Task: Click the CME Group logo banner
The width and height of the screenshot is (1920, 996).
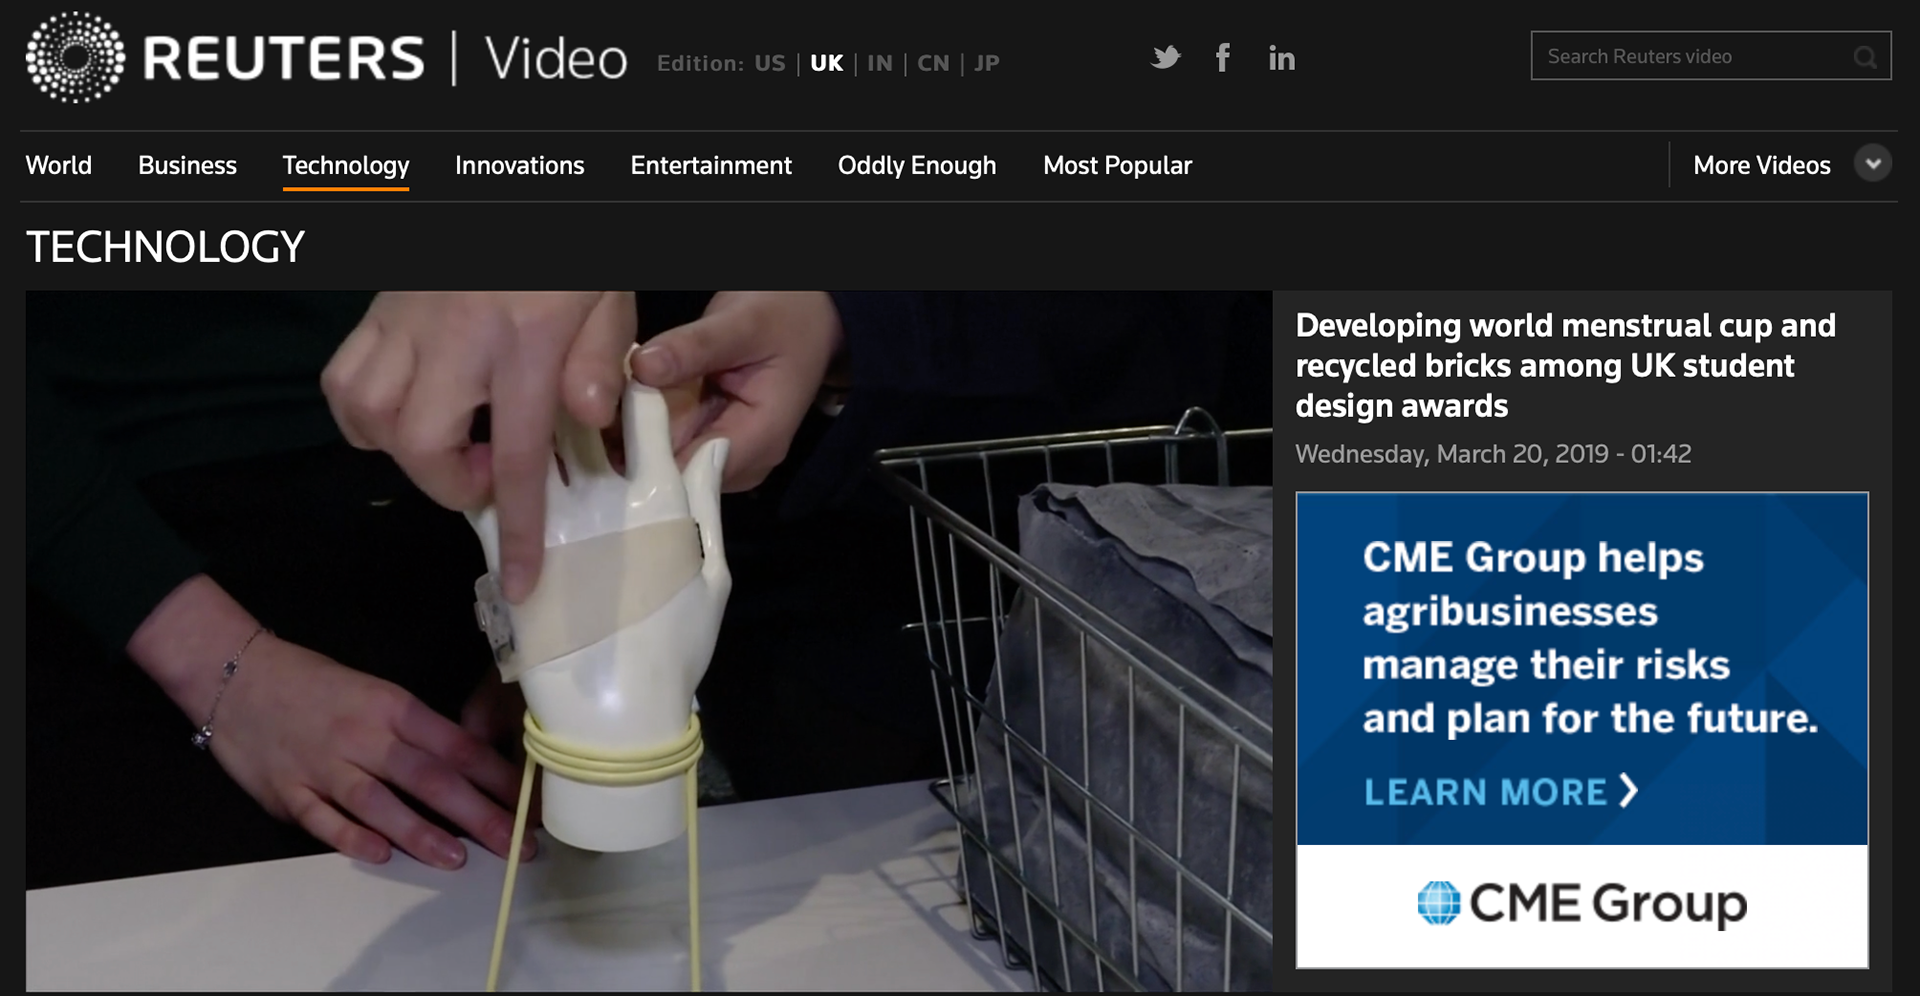Action: click(1582, 904)
